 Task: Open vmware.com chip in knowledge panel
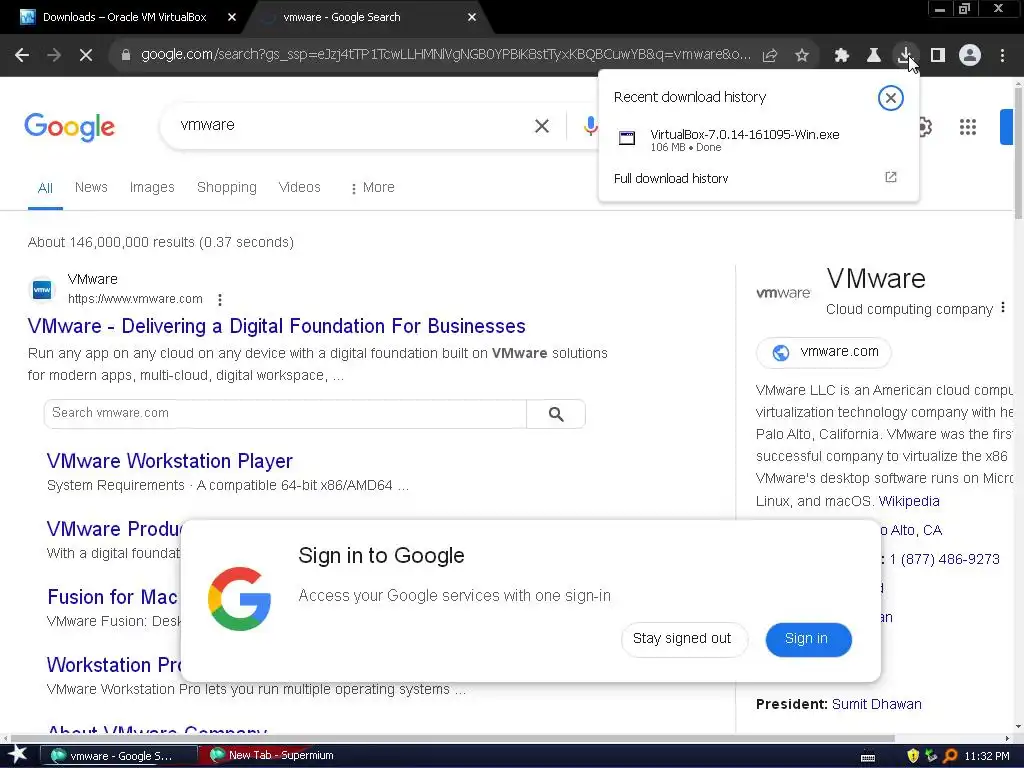(824, 353)
